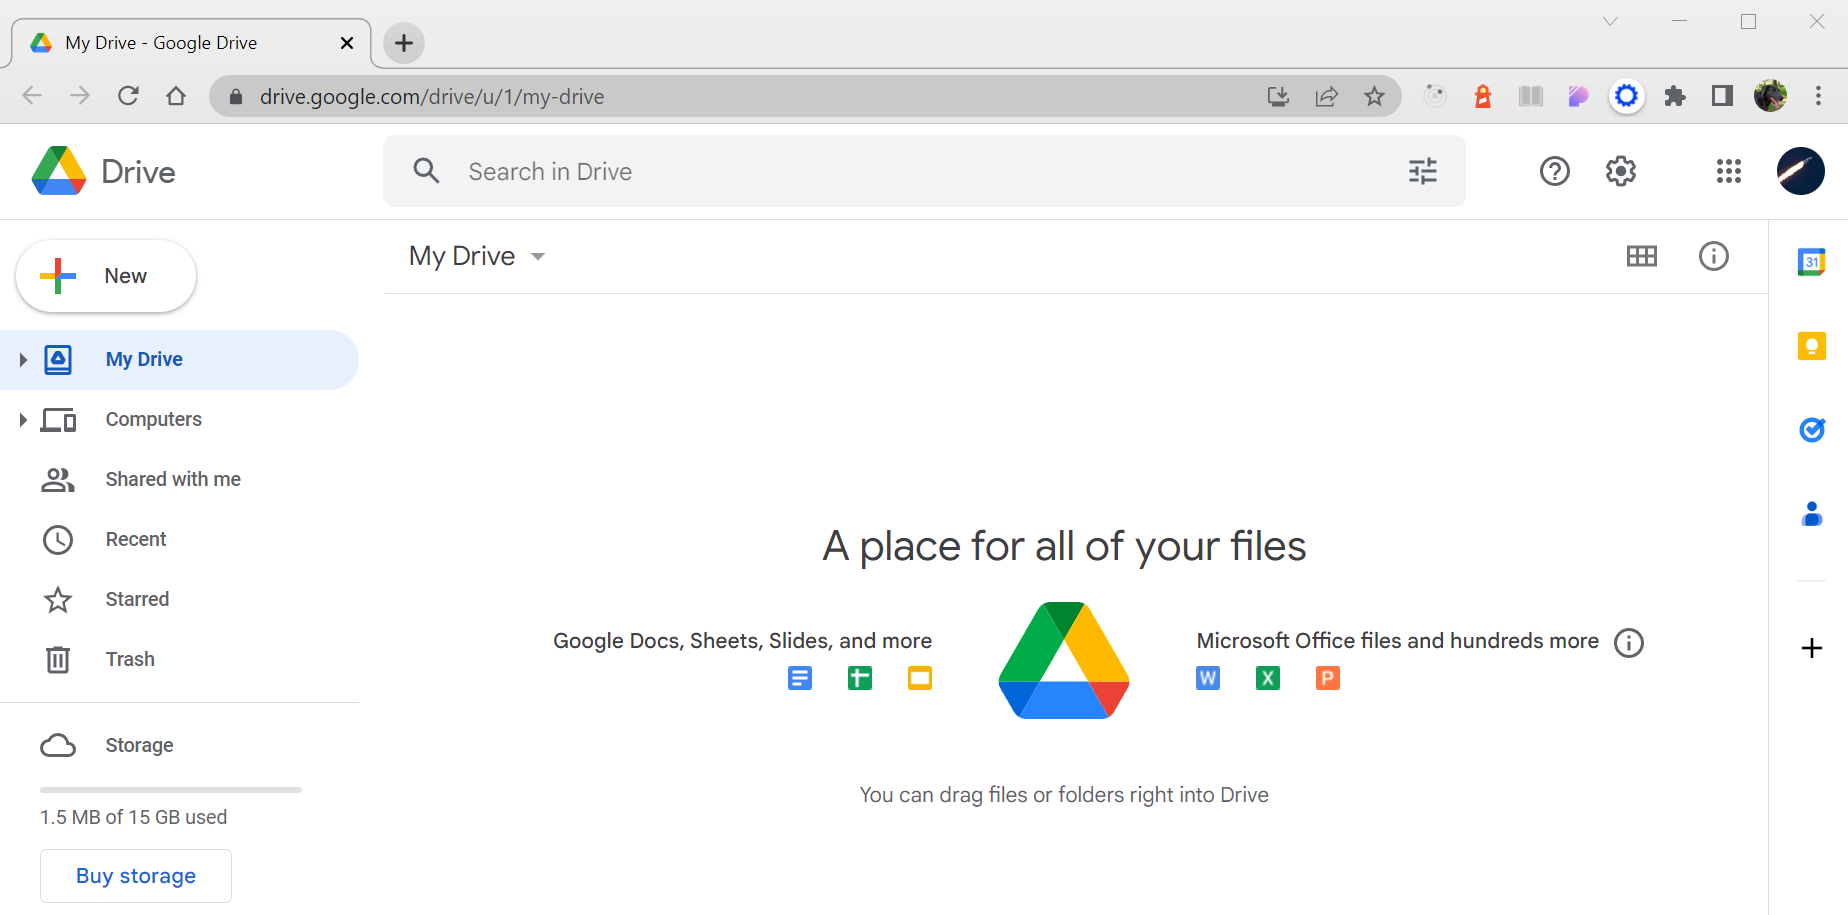Open the Help question mark menu
The width and height of the screenshot is (1848, 915).
[x=1554, y=171]
